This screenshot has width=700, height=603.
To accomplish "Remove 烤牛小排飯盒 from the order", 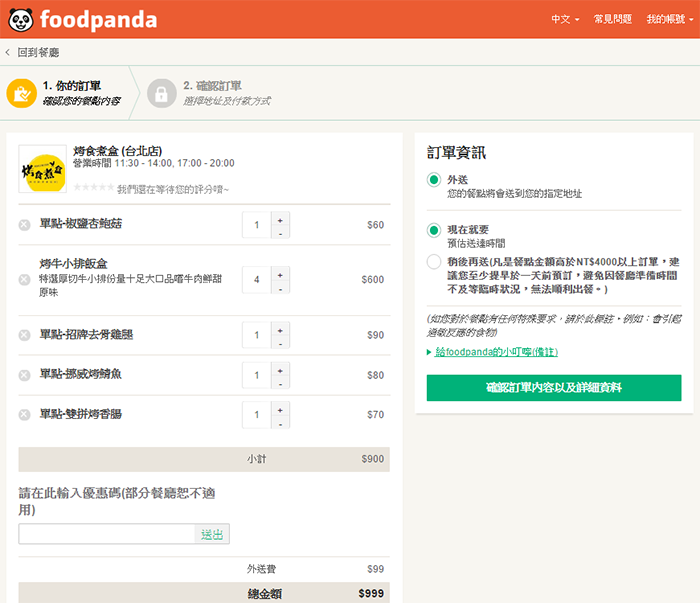I will tap(24, 280).
